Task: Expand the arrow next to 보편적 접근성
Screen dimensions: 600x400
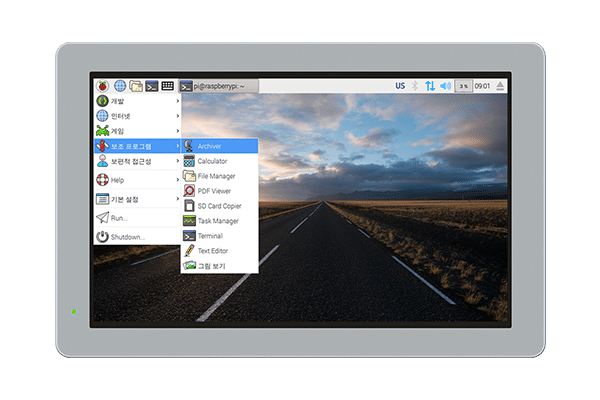Action: click(178, 161)
